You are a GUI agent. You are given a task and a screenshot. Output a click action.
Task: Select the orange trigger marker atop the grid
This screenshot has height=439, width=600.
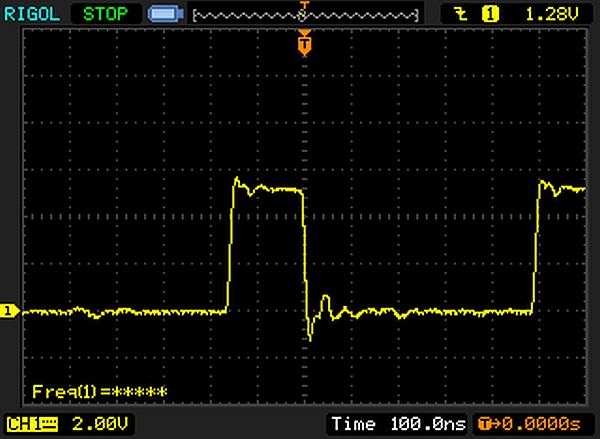pos(304,44)
